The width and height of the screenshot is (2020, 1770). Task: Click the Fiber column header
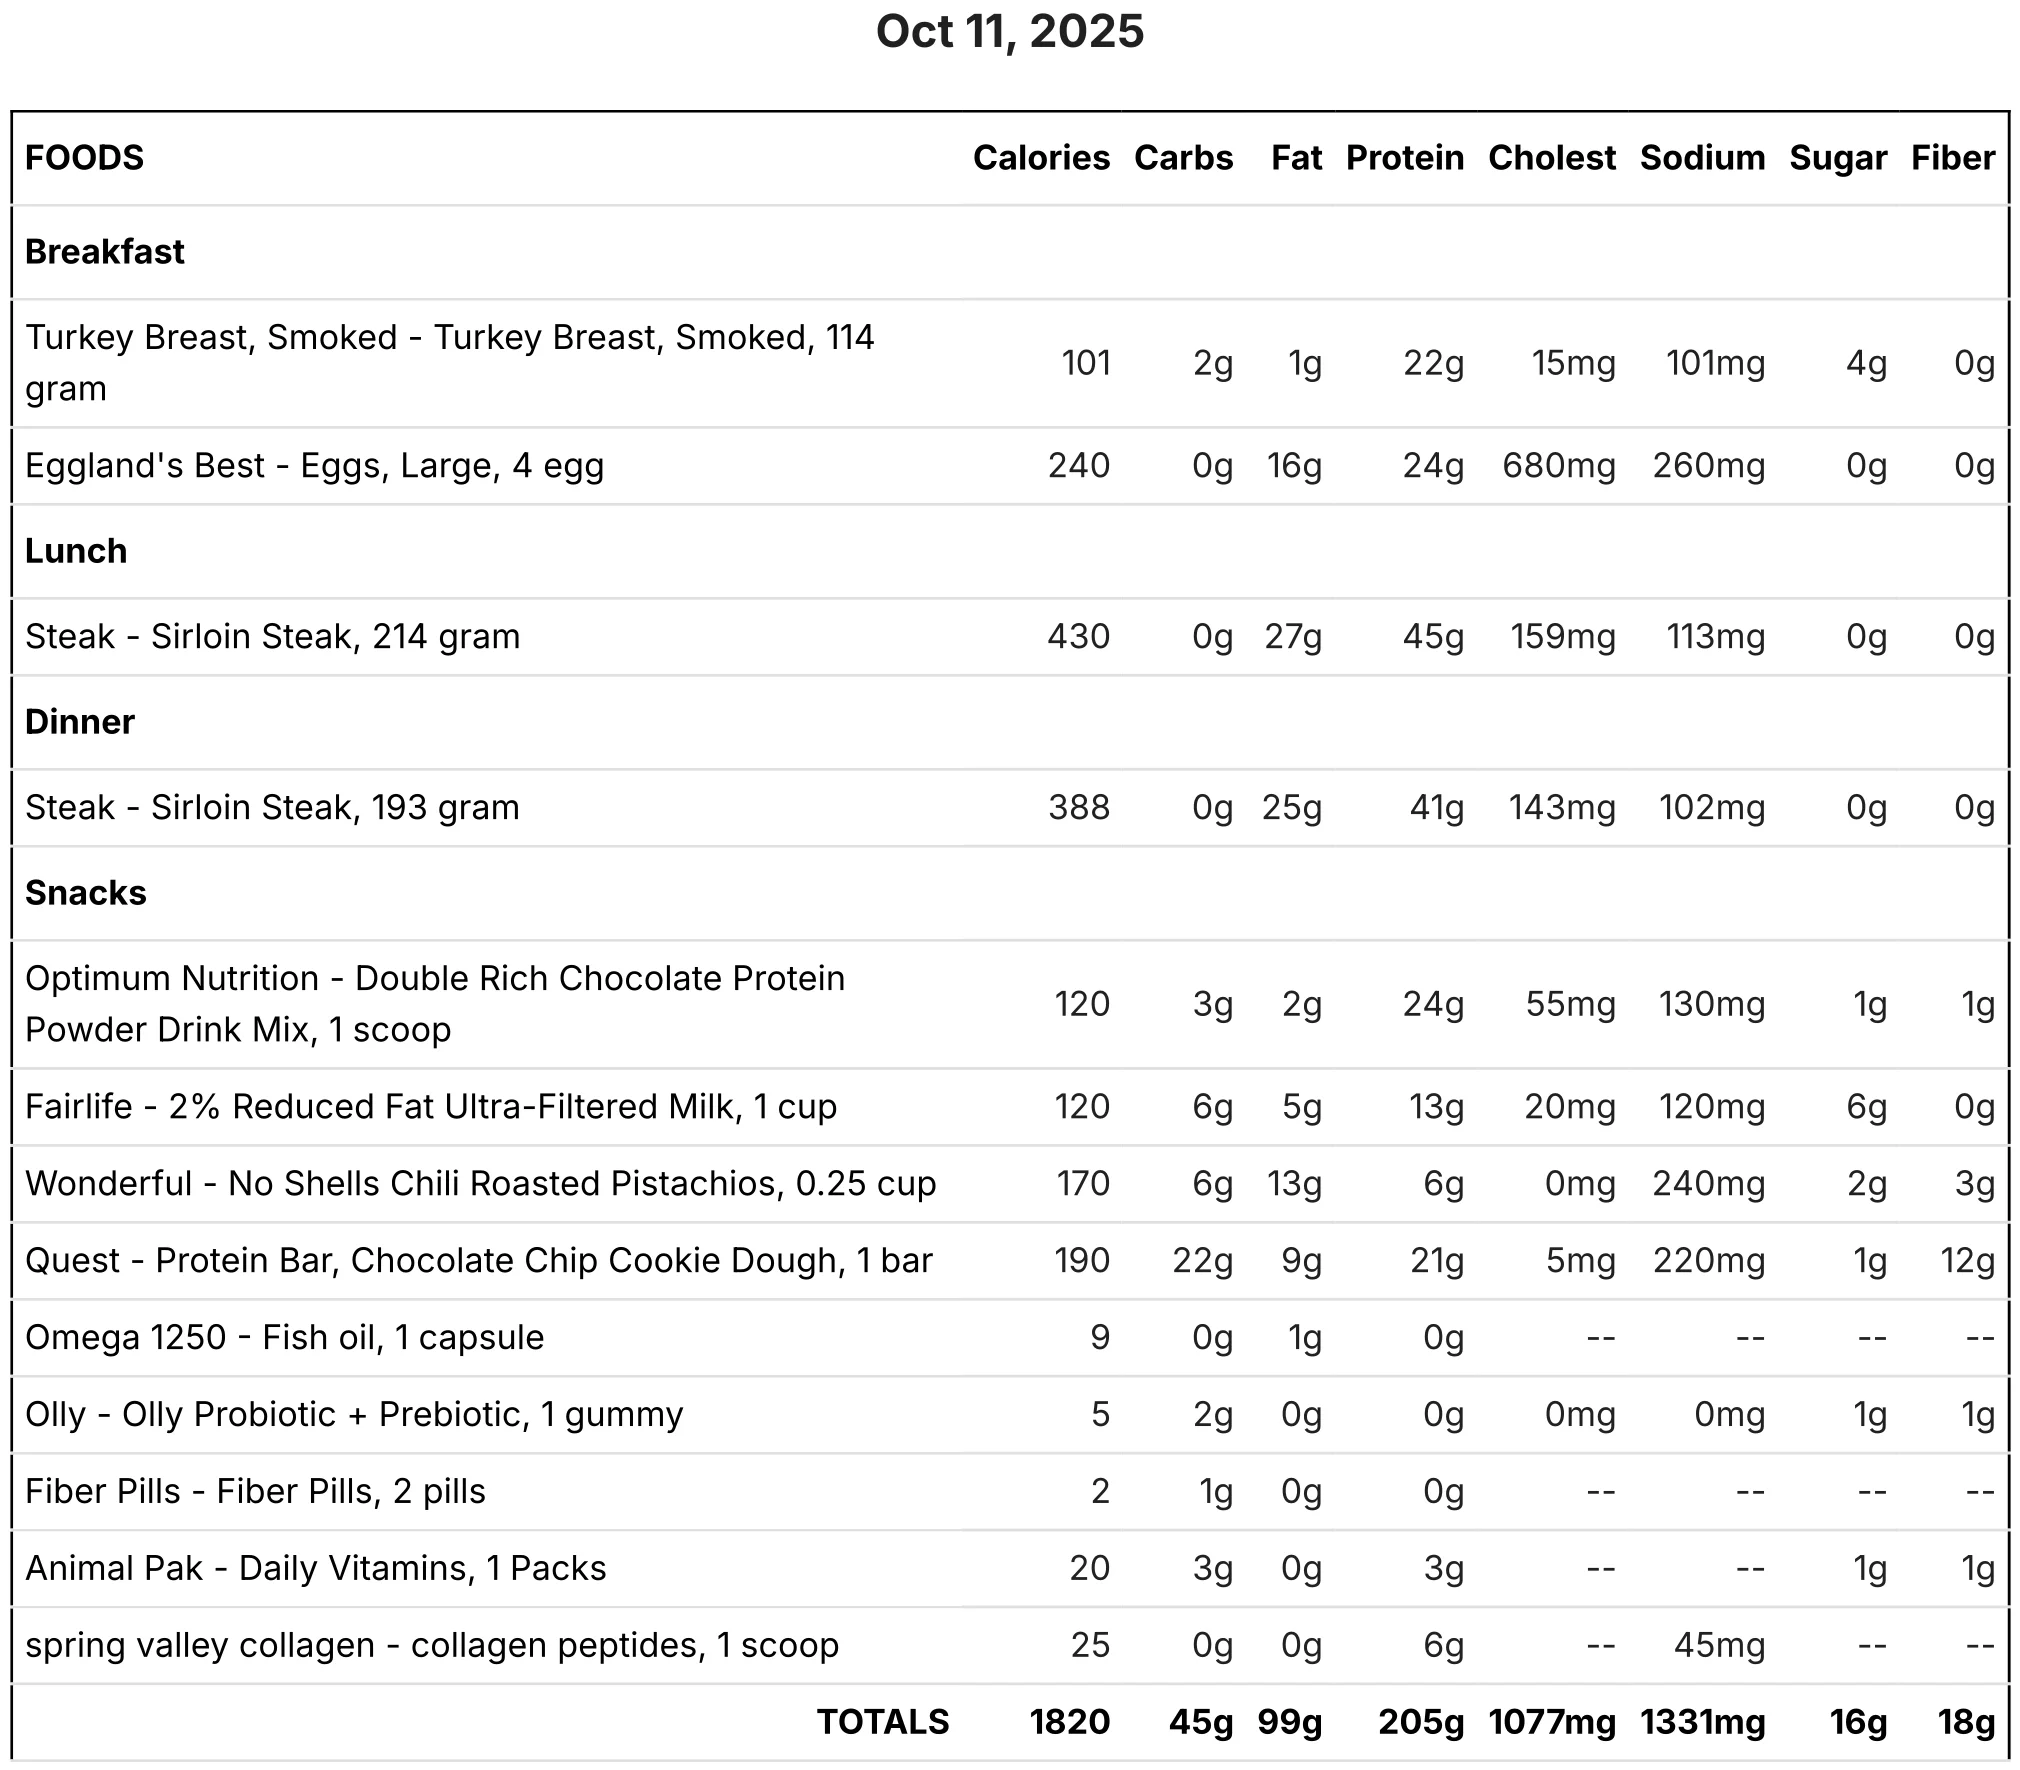click(x=1953, y=158)
